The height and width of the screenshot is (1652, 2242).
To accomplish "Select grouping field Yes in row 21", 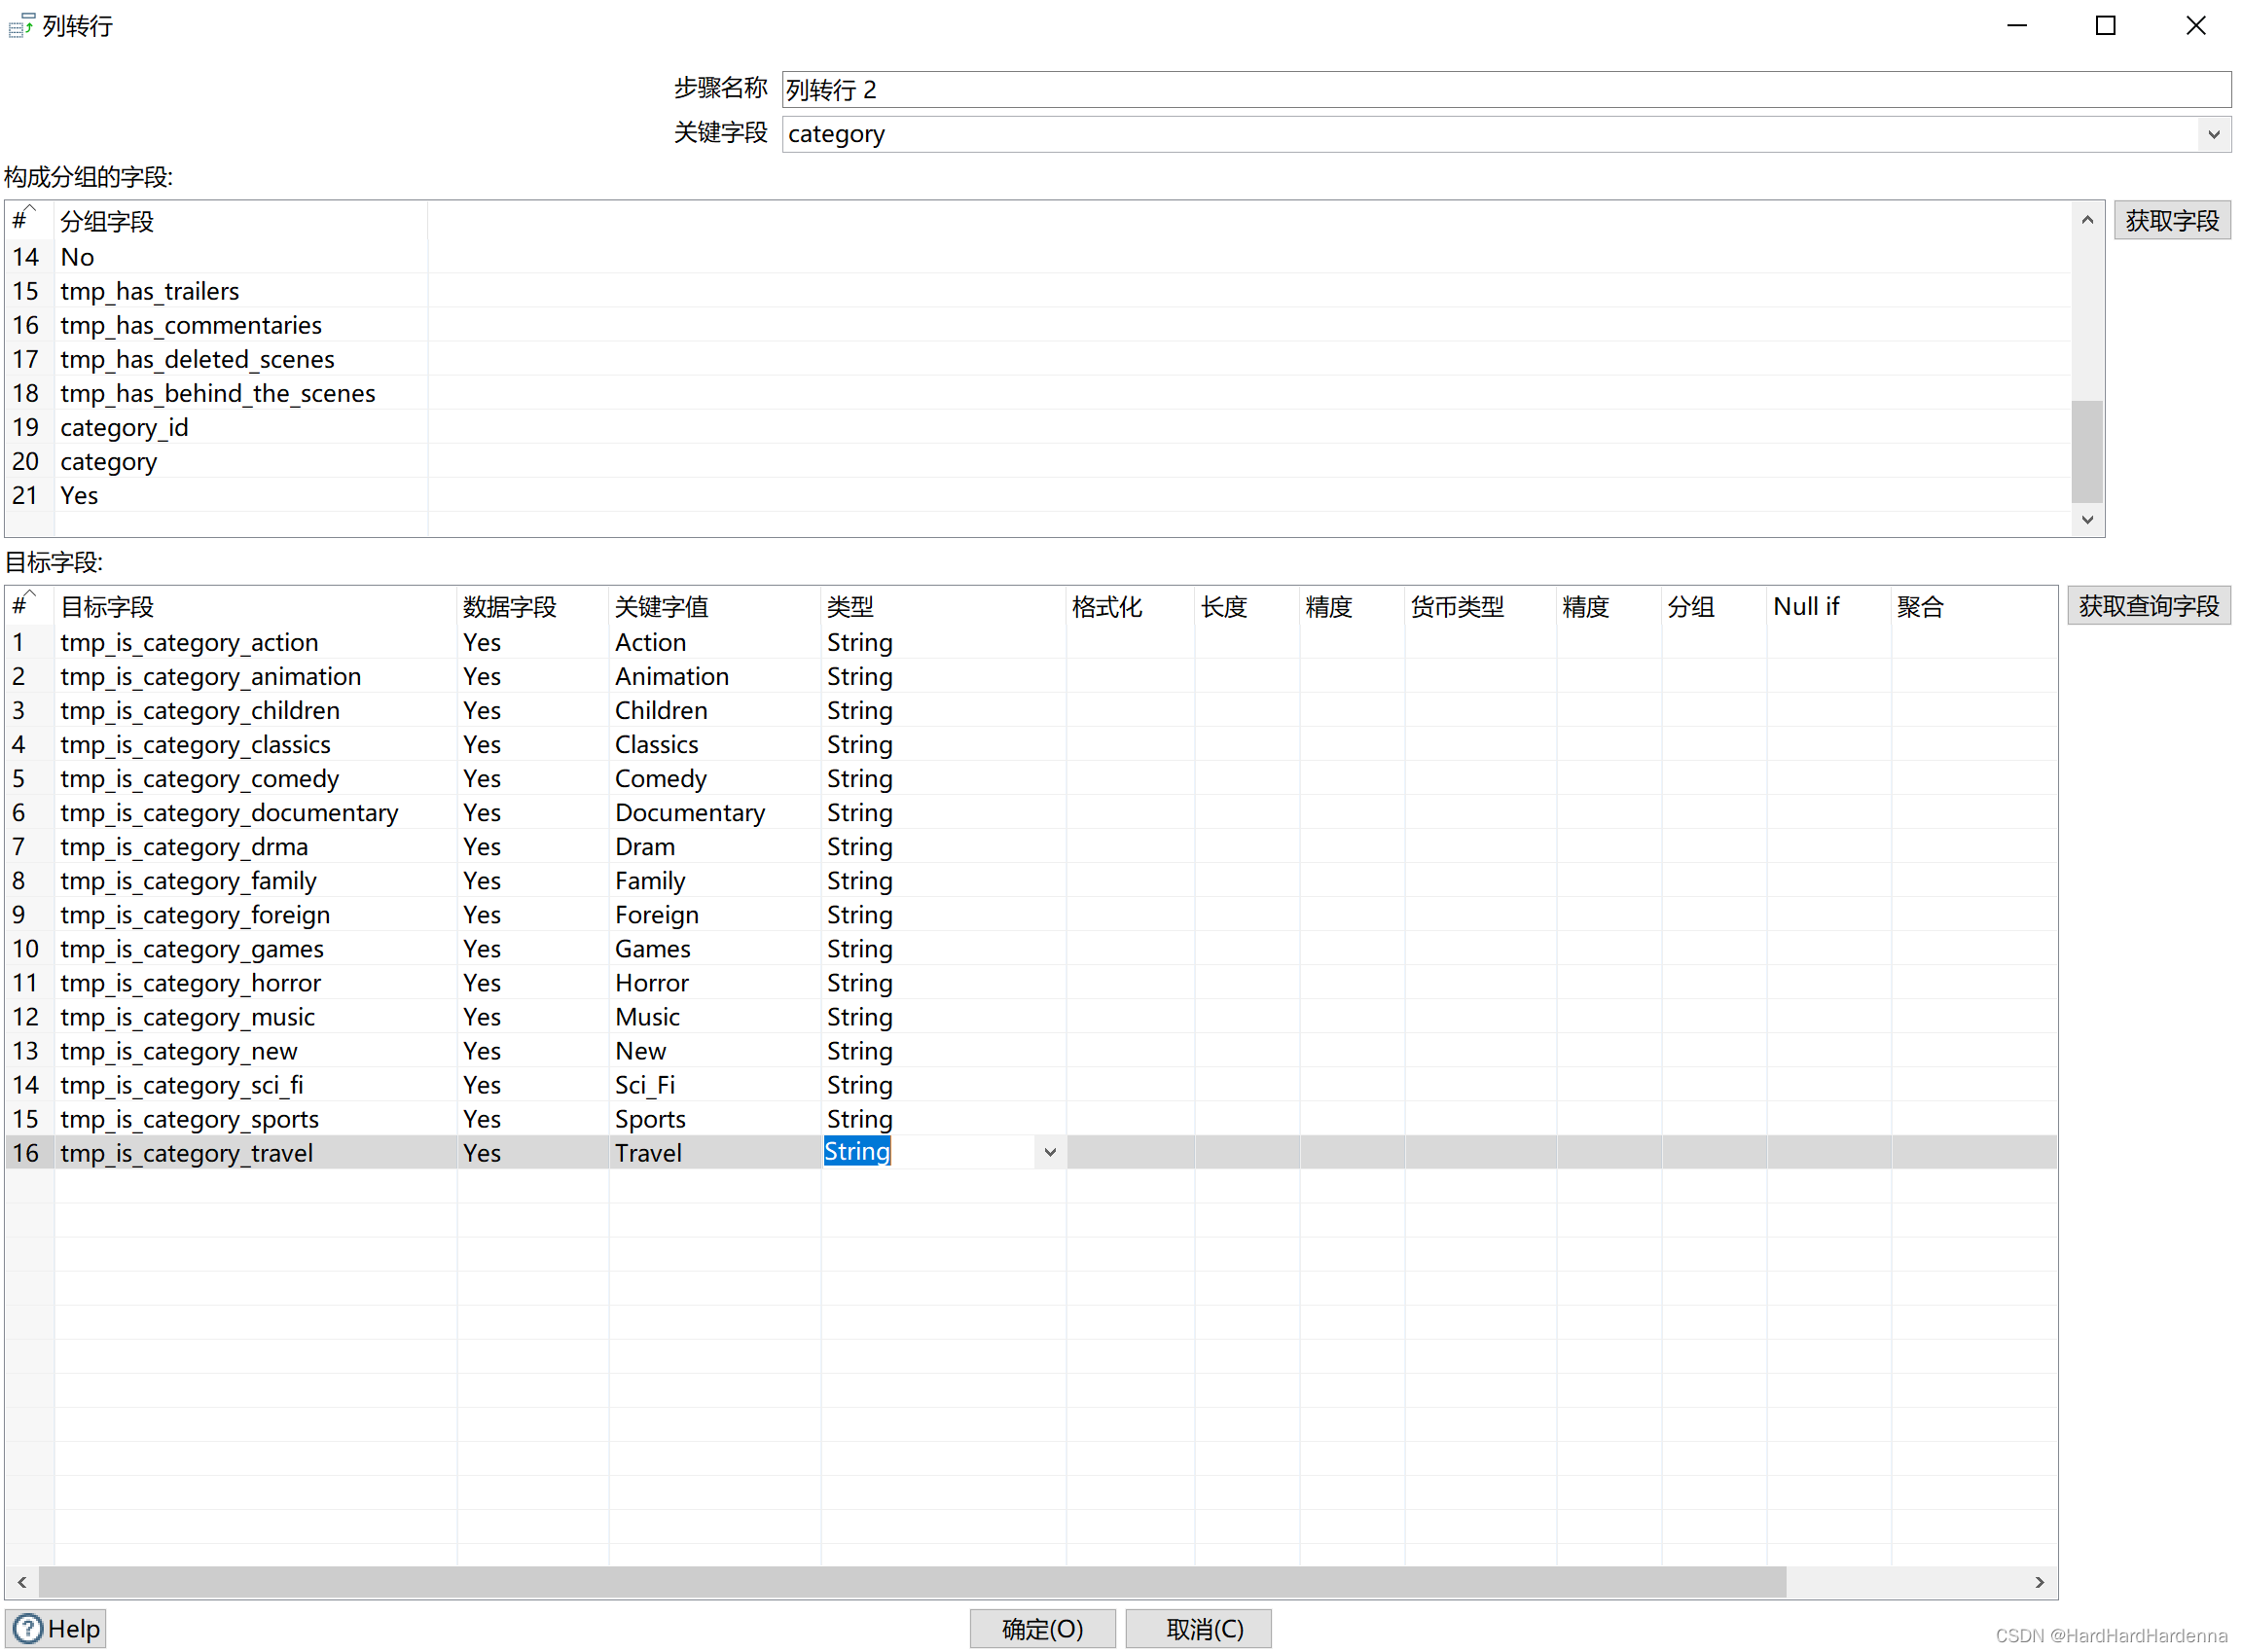I will [x=79, y=495].
